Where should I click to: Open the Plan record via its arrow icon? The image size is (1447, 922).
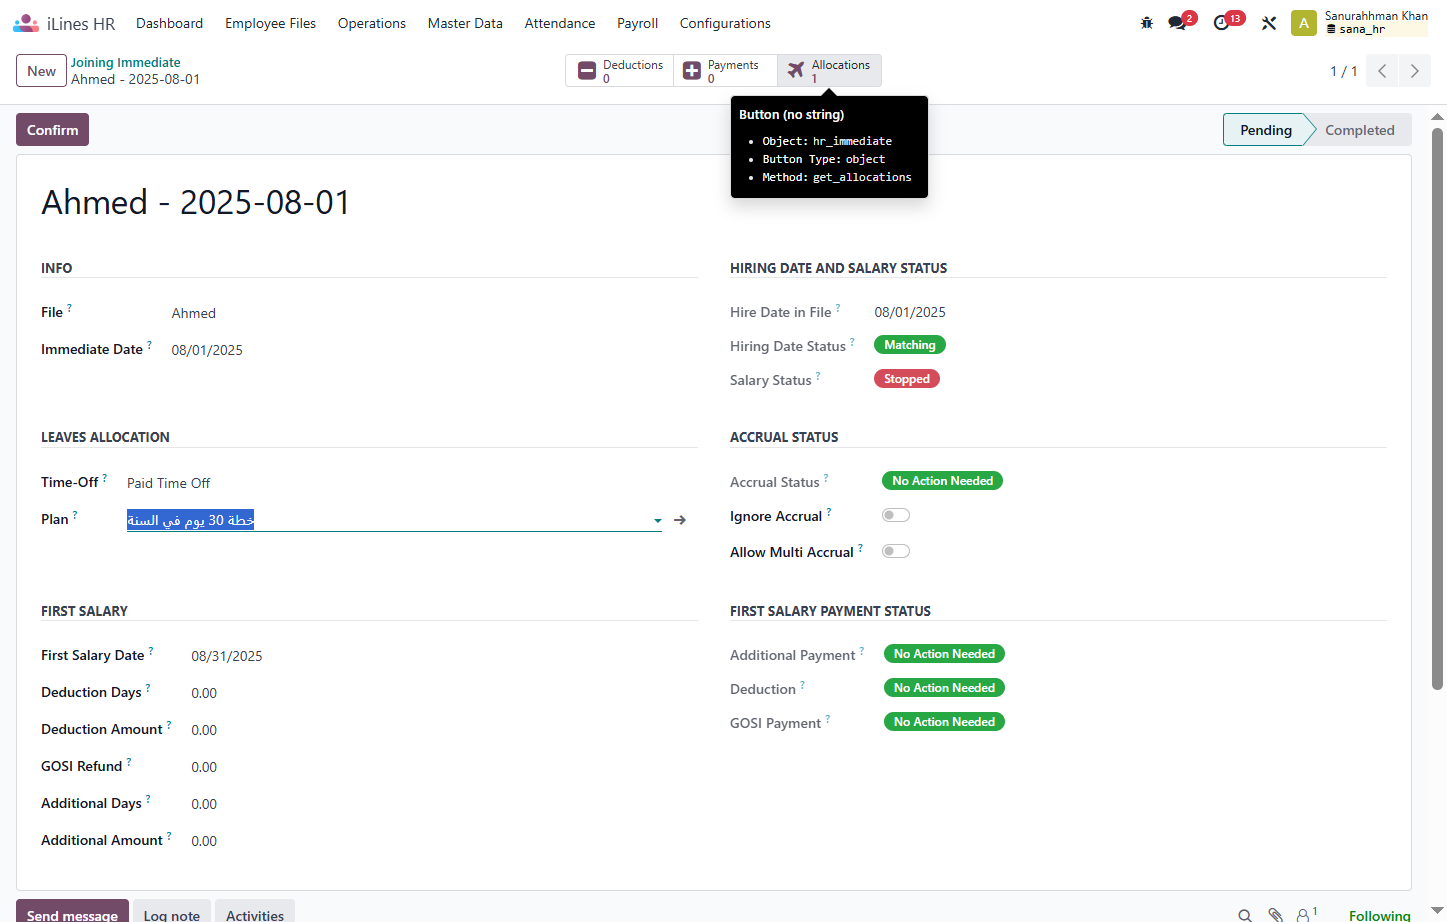[680, 520]
